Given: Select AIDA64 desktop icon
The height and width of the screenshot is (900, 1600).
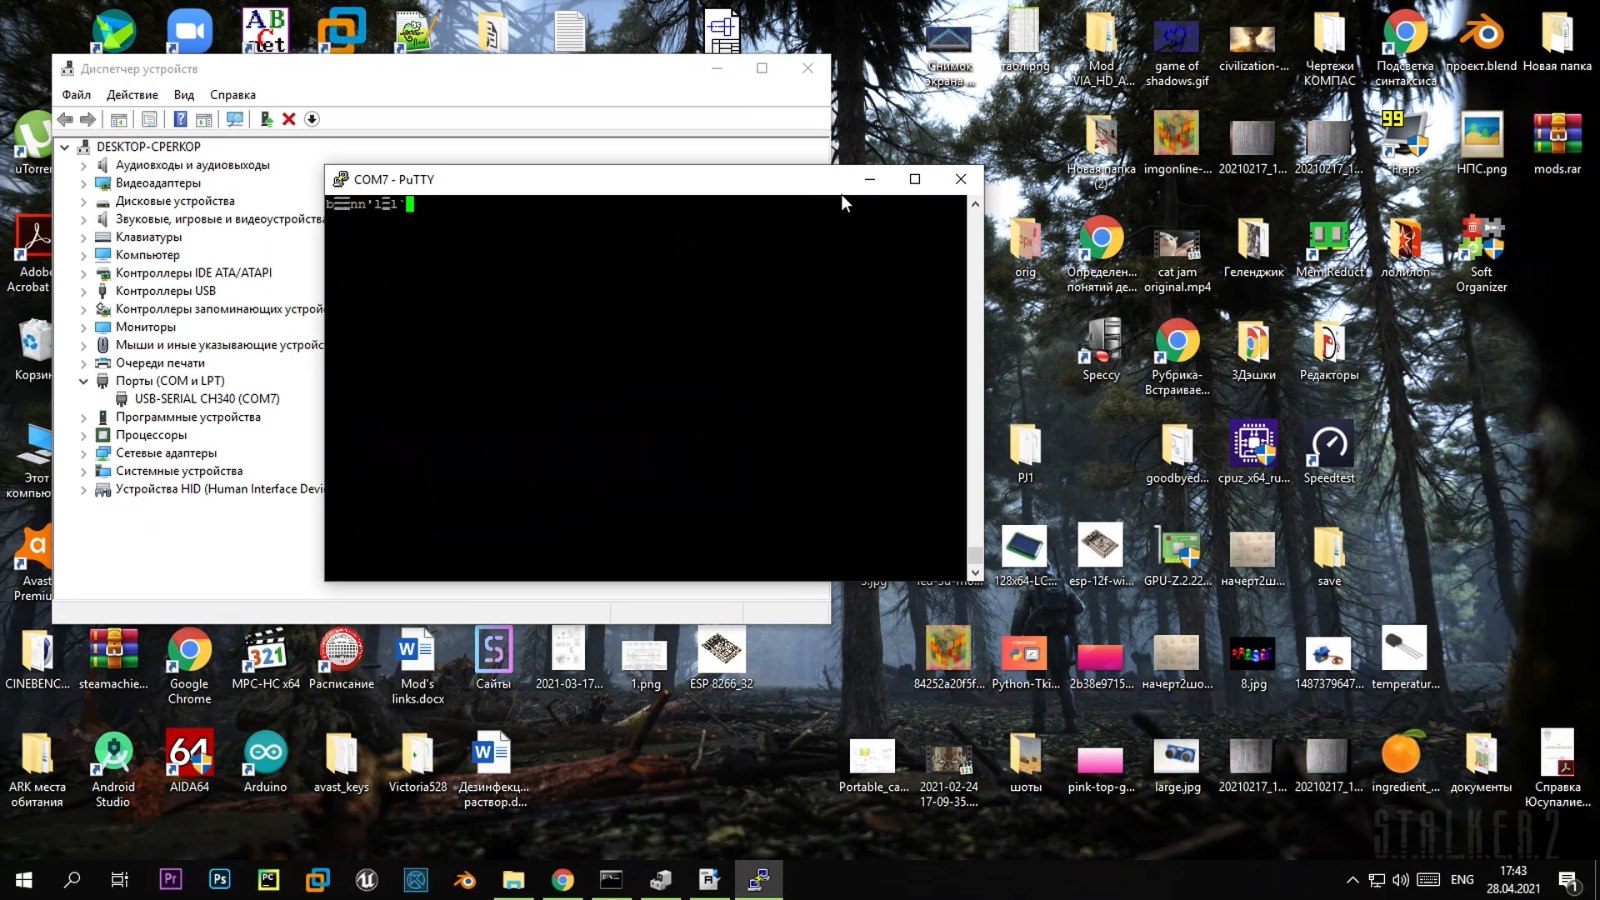Looking at the screenshot, I should coord(189,763).
